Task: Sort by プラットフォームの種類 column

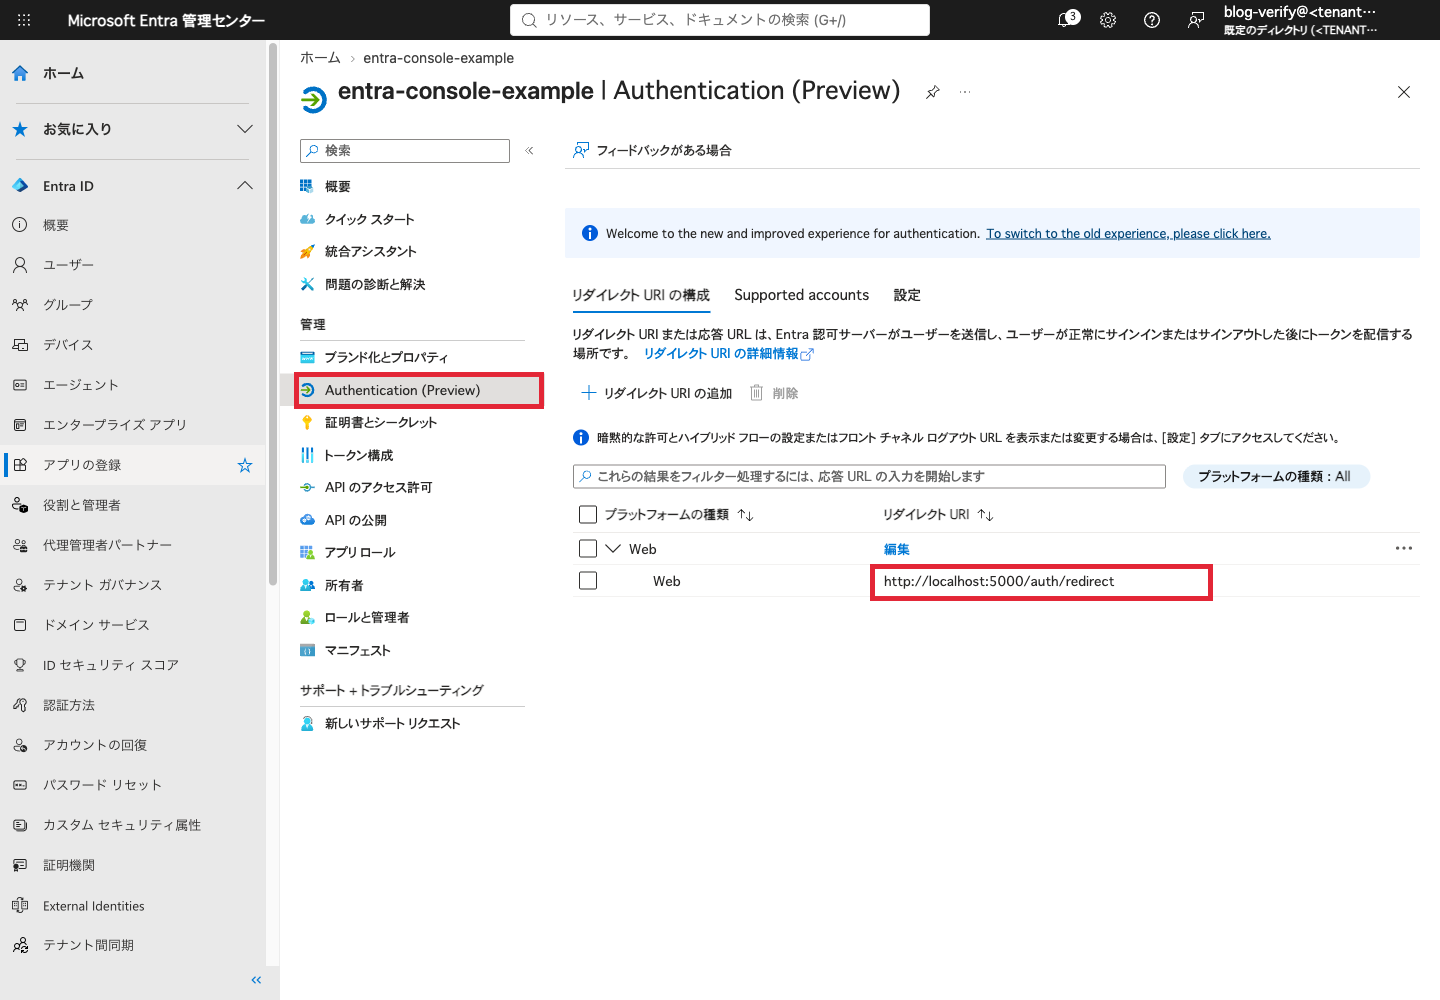Action: point(678,514)
